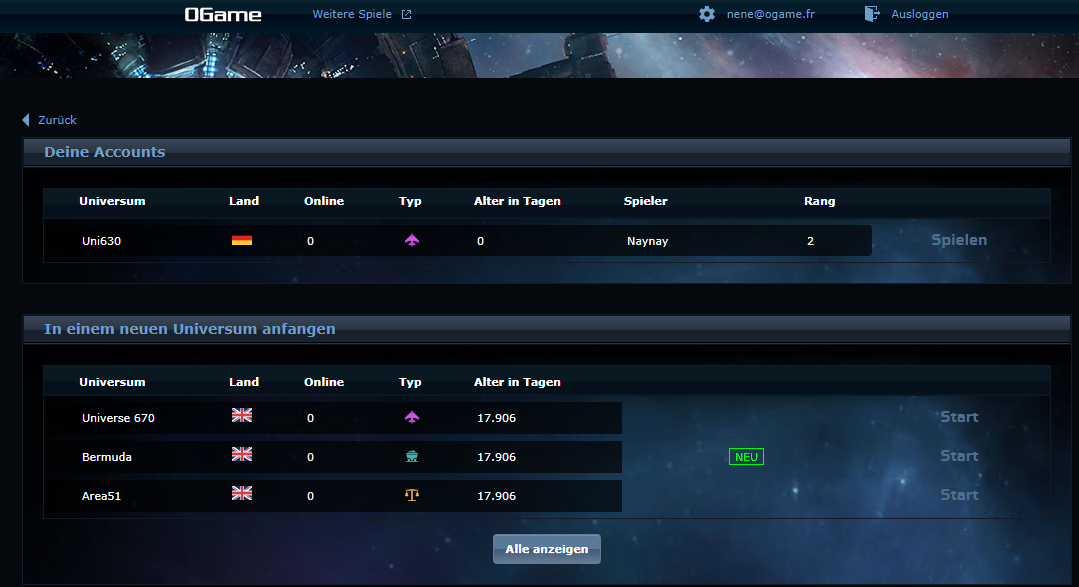Click the UK flag in Area51 row

pyautogui.click(x=242, y=493)
